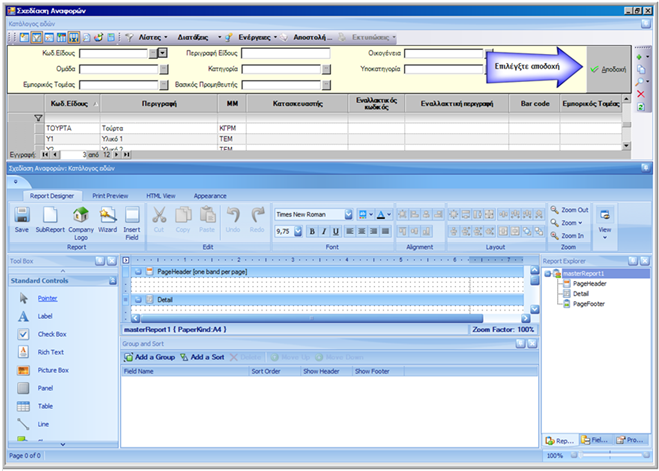Image resolution: width=659 pixels, height=471 pixels.
Task: Open the Κωδ.Είδους dropdown arrow
Action: click(163, 53)
